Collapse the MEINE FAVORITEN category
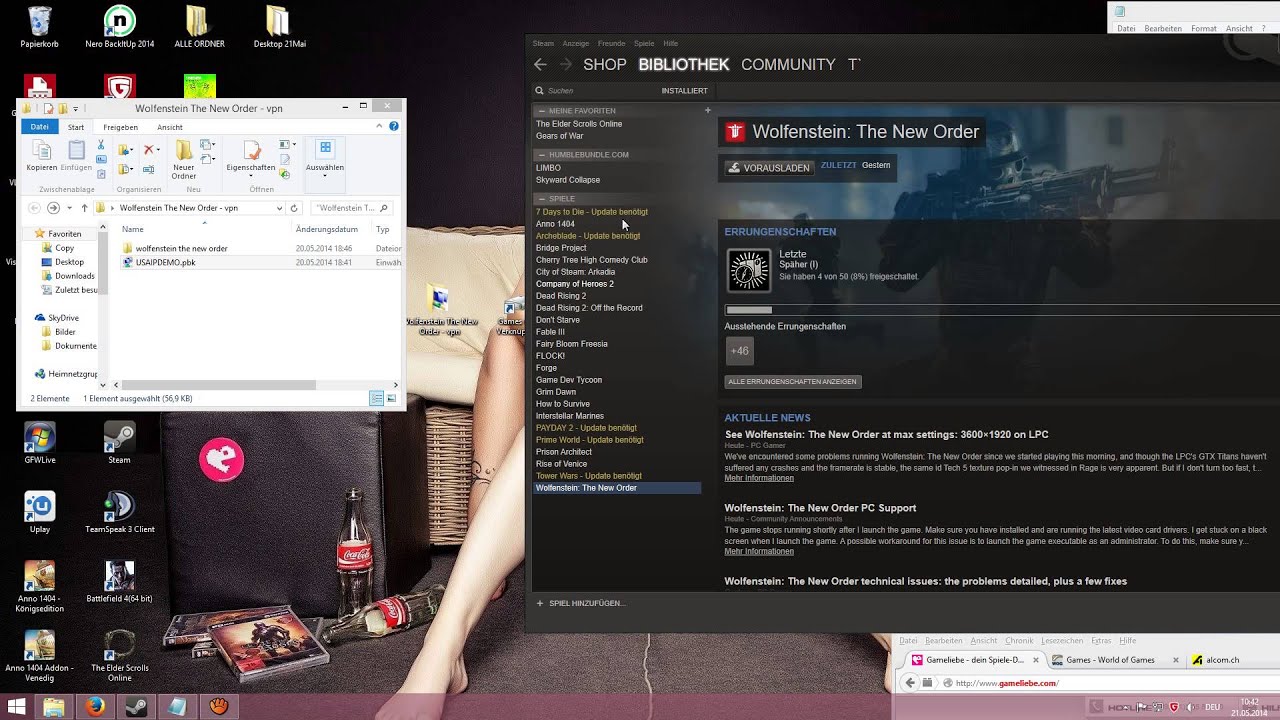The width and height of the screenshot is (1280, 720). click(542, 111)
